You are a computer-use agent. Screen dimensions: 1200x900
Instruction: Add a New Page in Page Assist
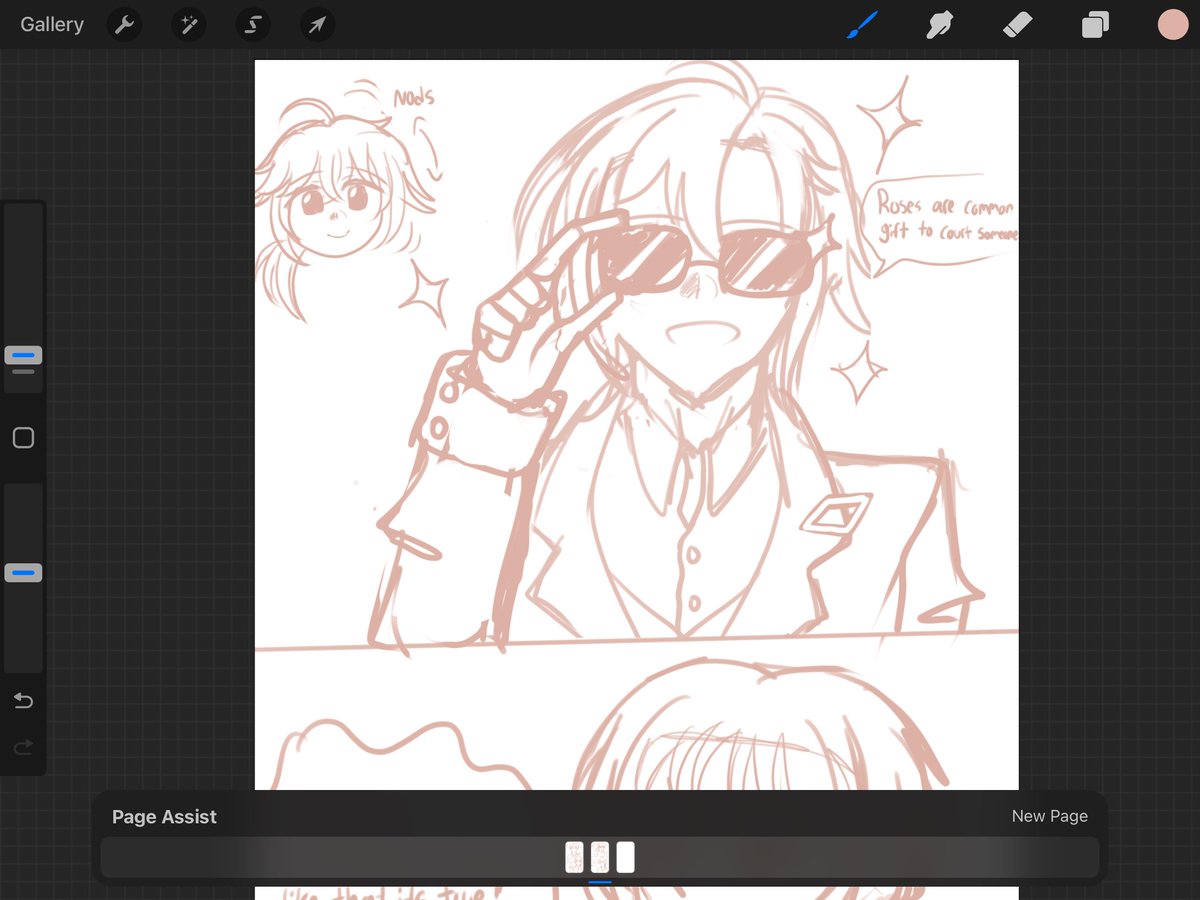click(1049, 816)
